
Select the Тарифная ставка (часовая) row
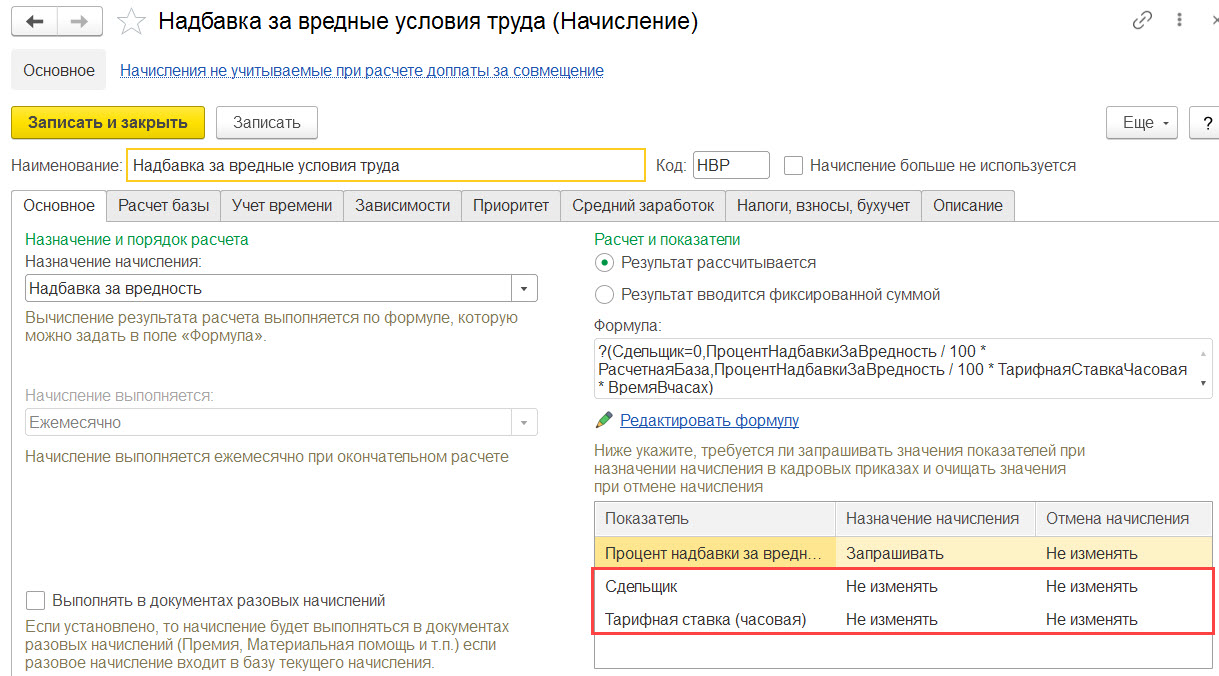click(x=903, y=619)
